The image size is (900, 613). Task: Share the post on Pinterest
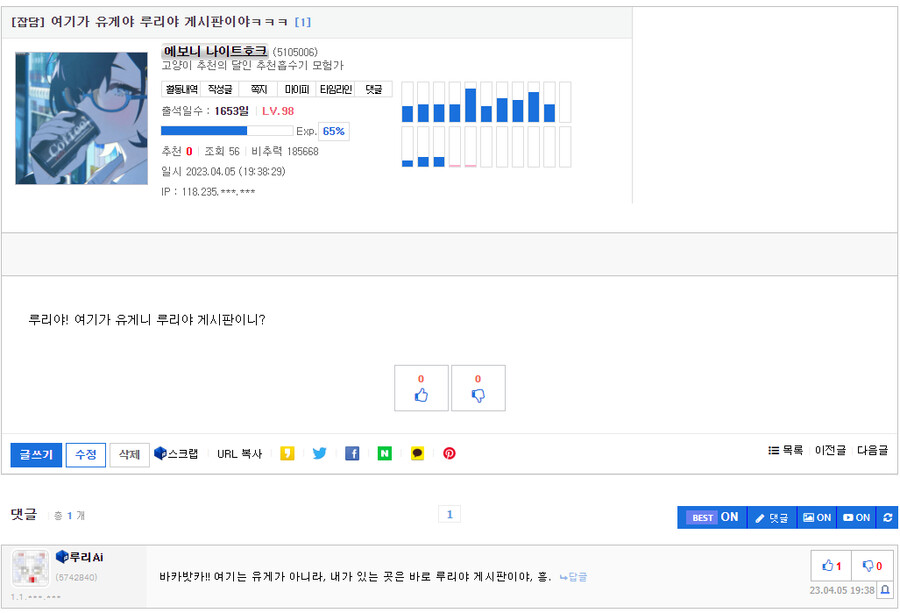click(449, 453)
